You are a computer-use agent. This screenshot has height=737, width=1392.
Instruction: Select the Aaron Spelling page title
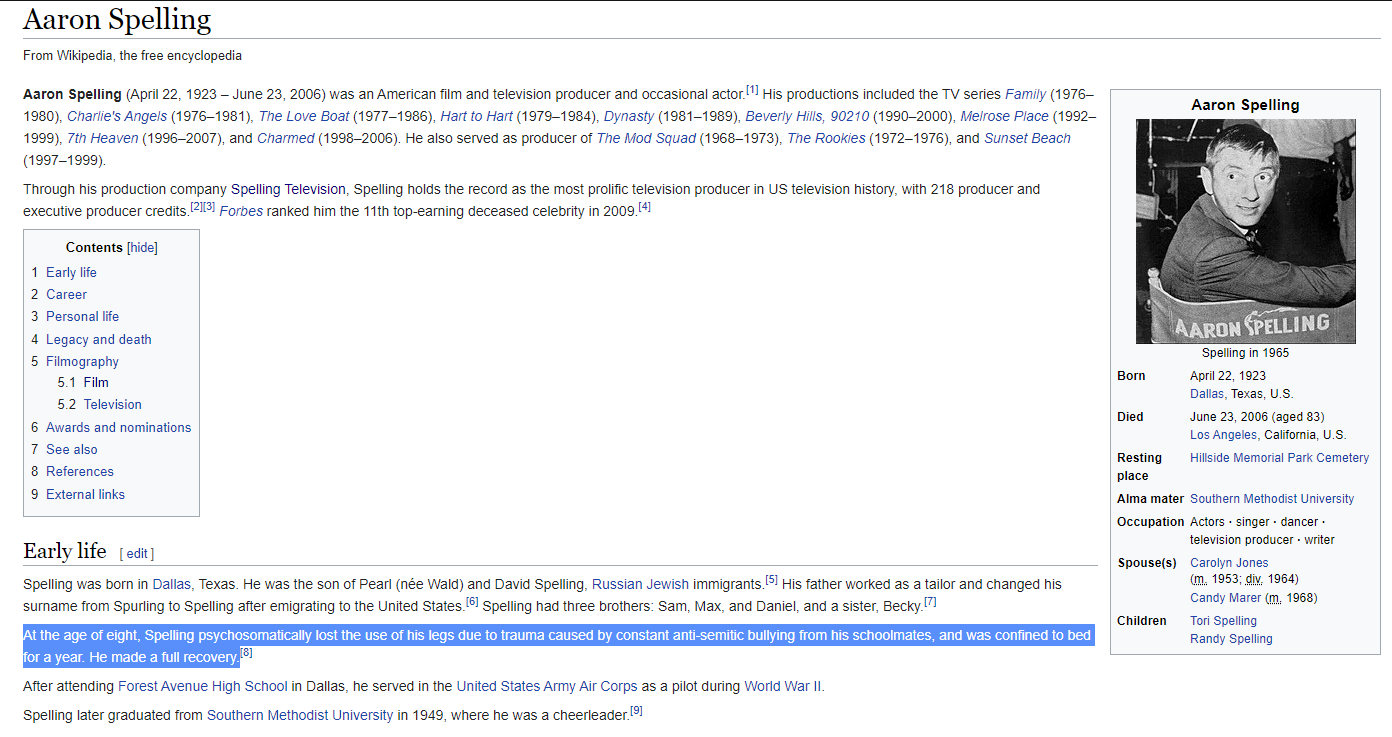coord(117,19)
